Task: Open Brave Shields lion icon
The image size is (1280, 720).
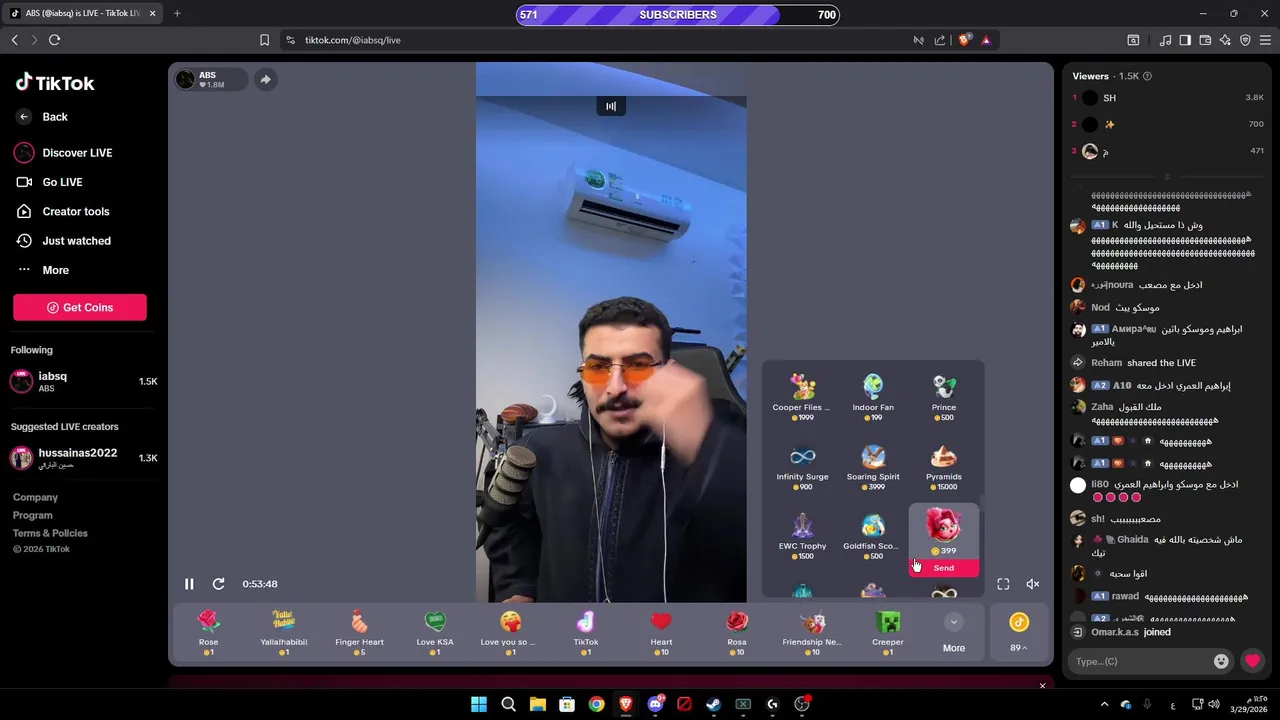Action: tap(965, 40)
